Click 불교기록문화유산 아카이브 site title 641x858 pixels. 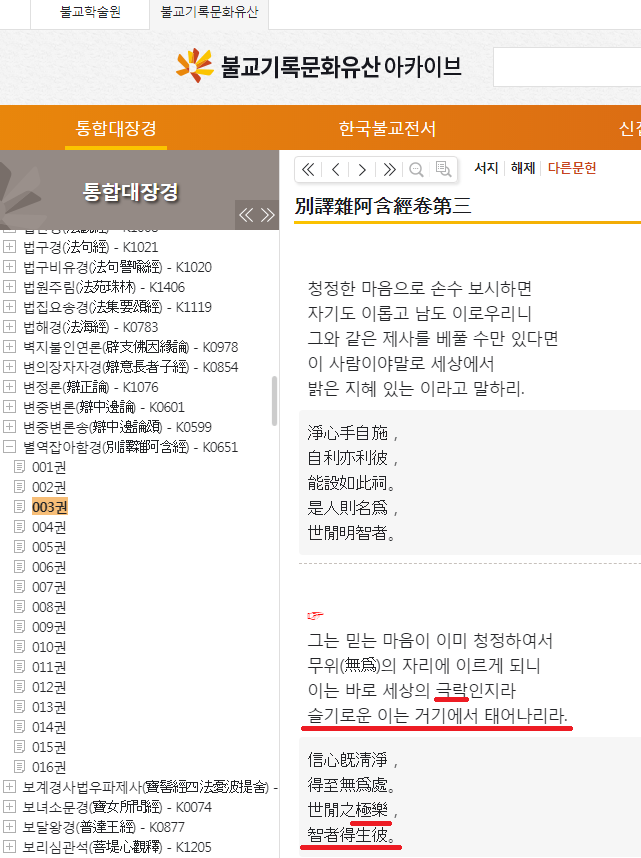coord(340,67)
